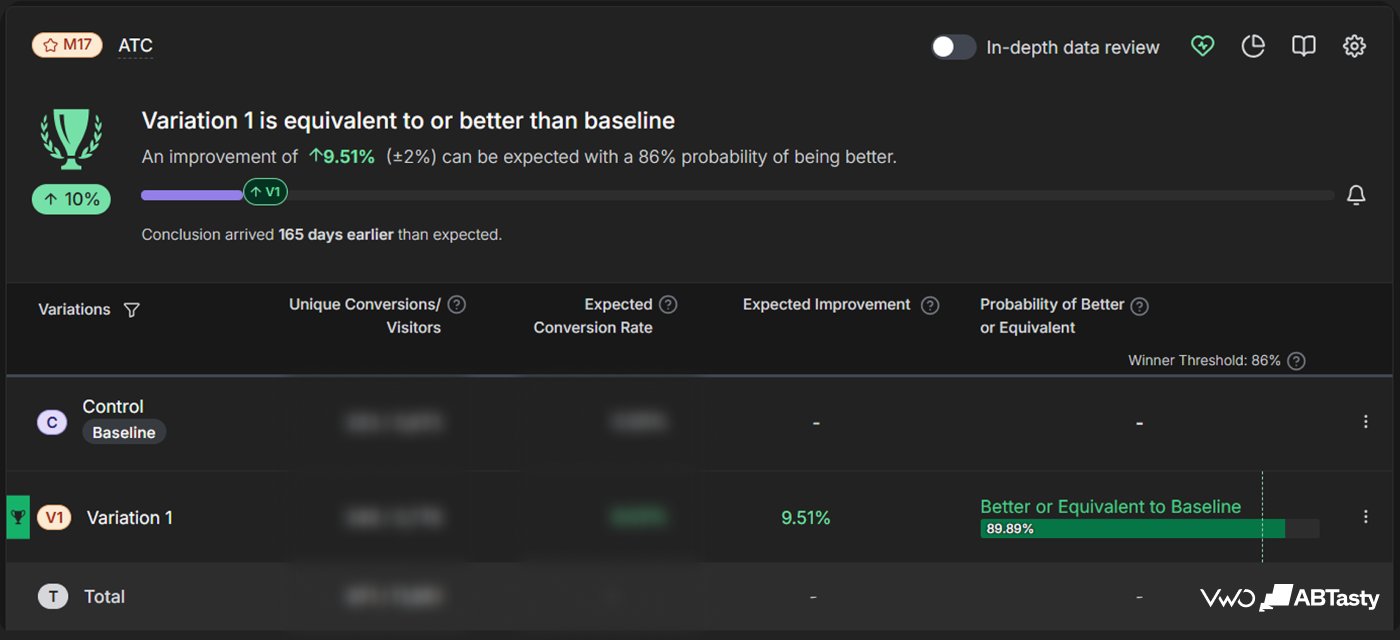Viewport: 1400px width, 640px height.
Task: Click the notification bell icon
Action: pos(1356,195)
